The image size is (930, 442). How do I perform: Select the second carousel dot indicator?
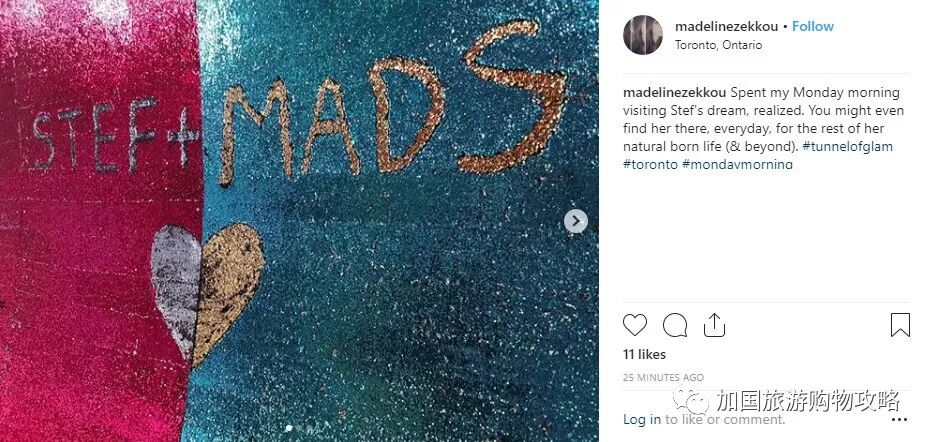coord(300,427)
